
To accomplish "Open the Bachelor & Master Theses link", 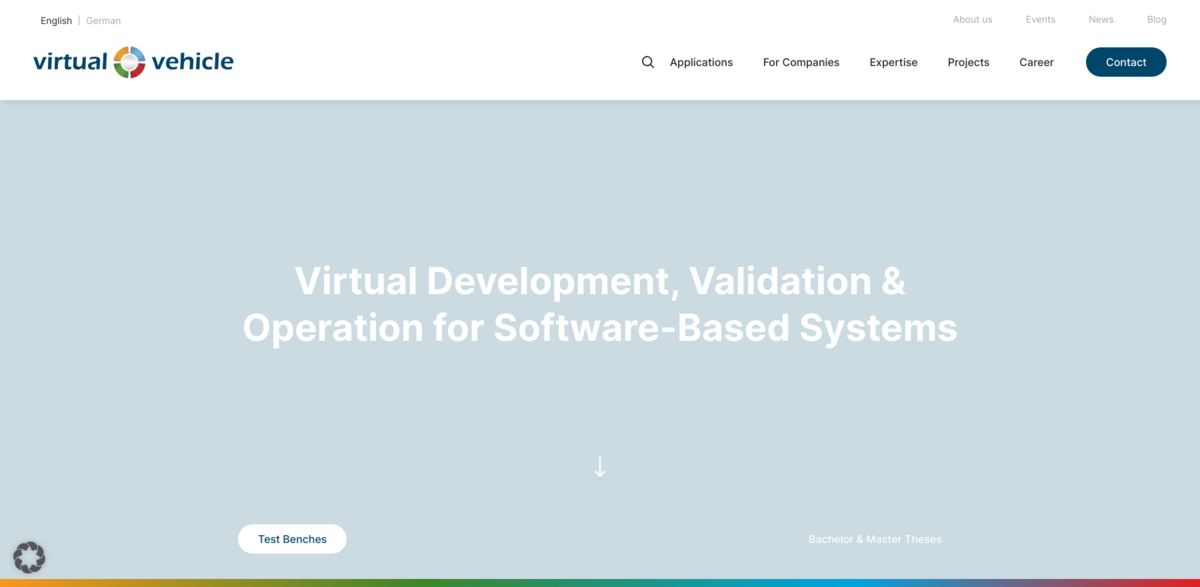I will [x=875, y=538].
